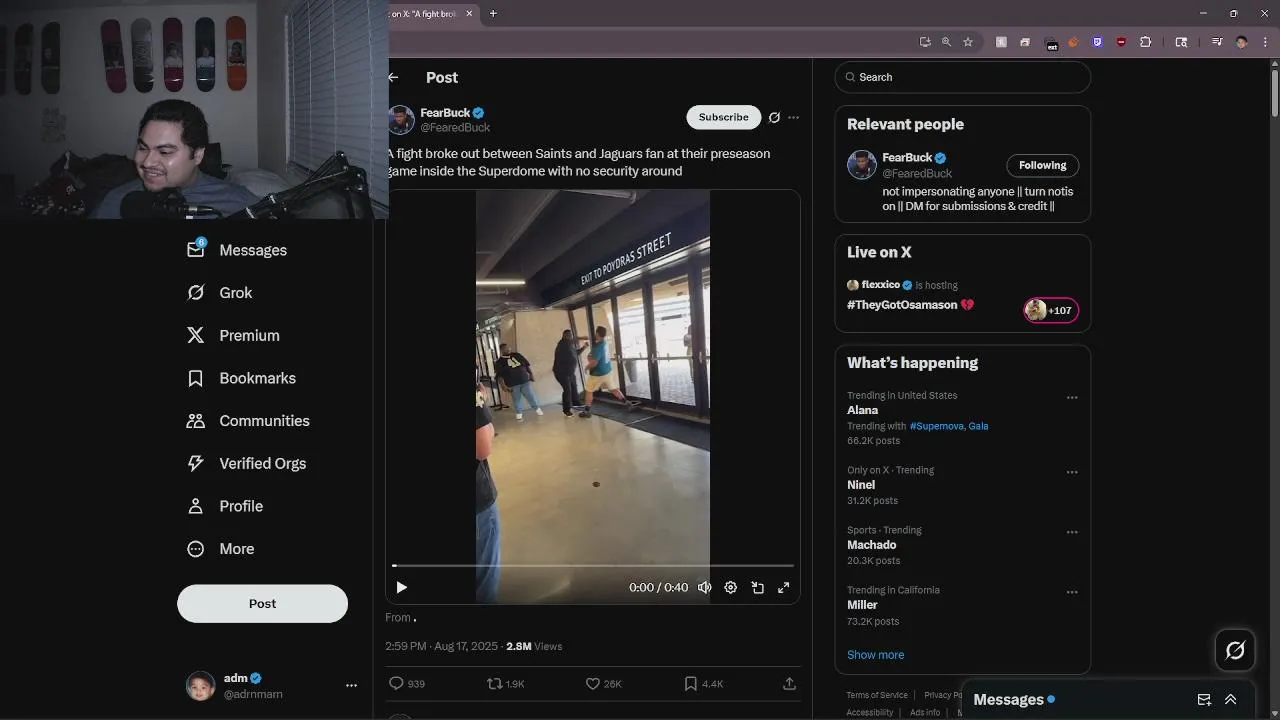
Task: Toggle the Following button for FearBuck
Action: coord(1042,165)
